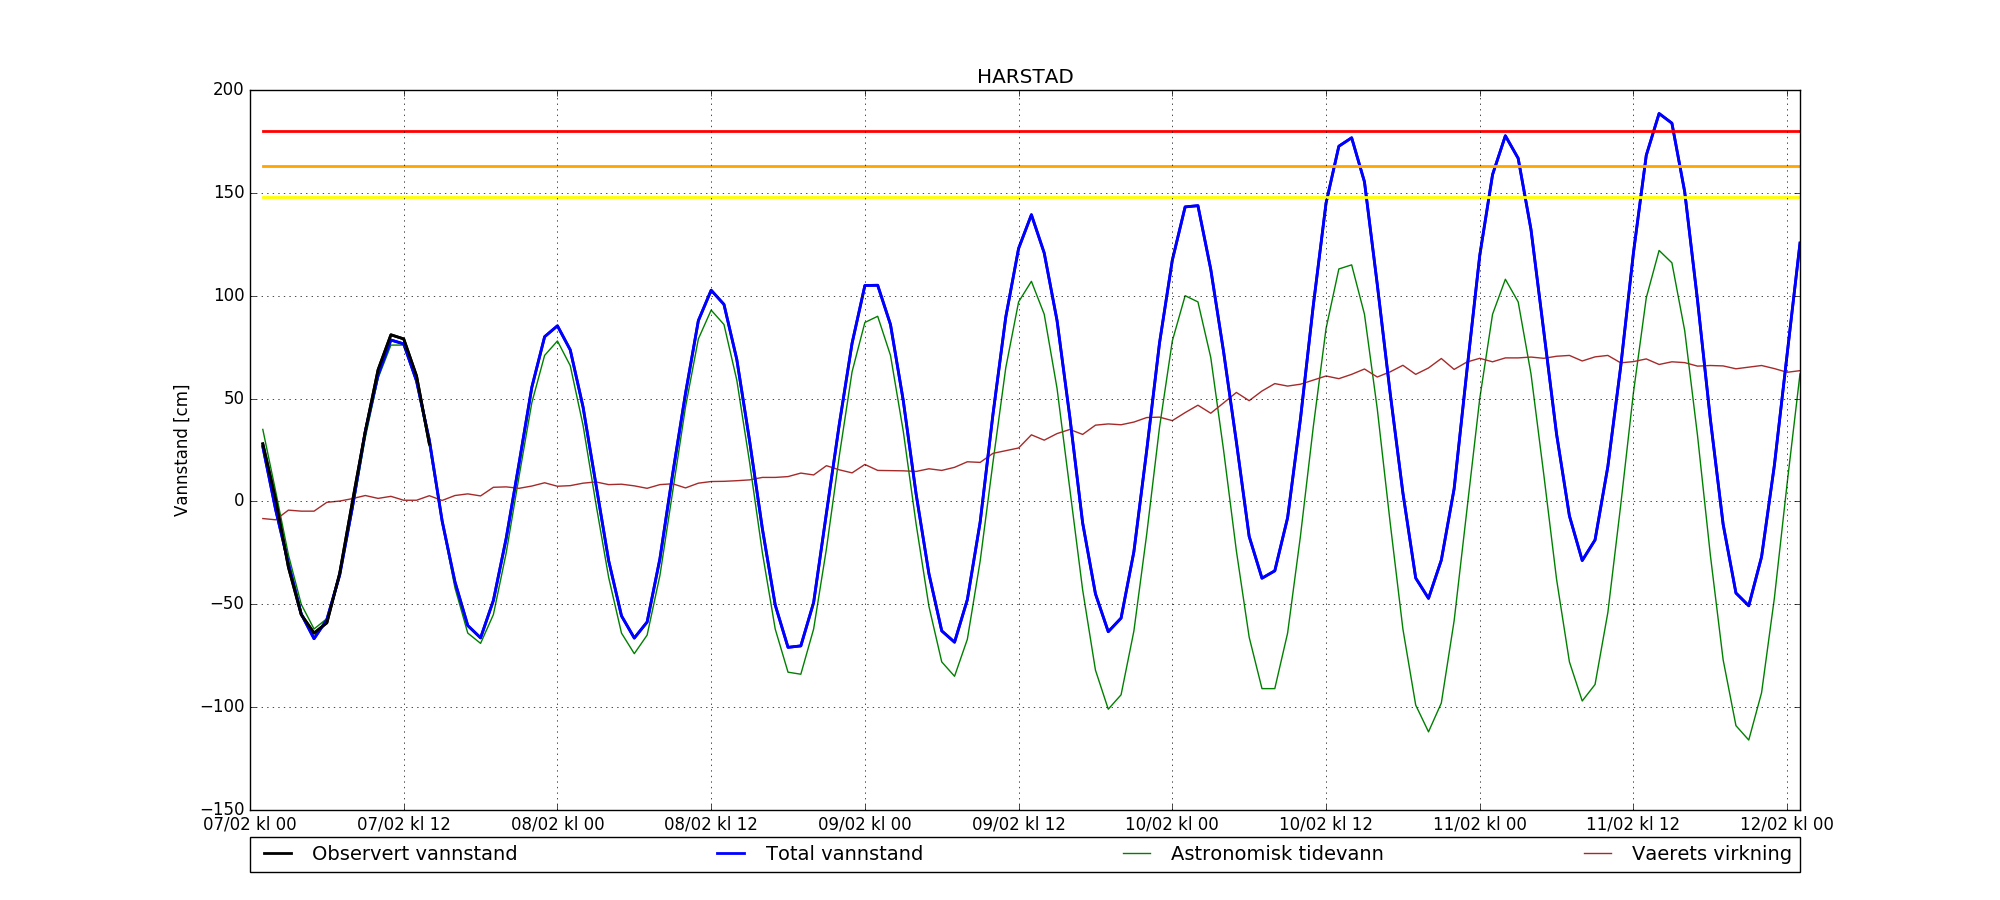Click the highest blue peak above red line
Viewport: 2000px width, 900px height.
[1659, 114]
